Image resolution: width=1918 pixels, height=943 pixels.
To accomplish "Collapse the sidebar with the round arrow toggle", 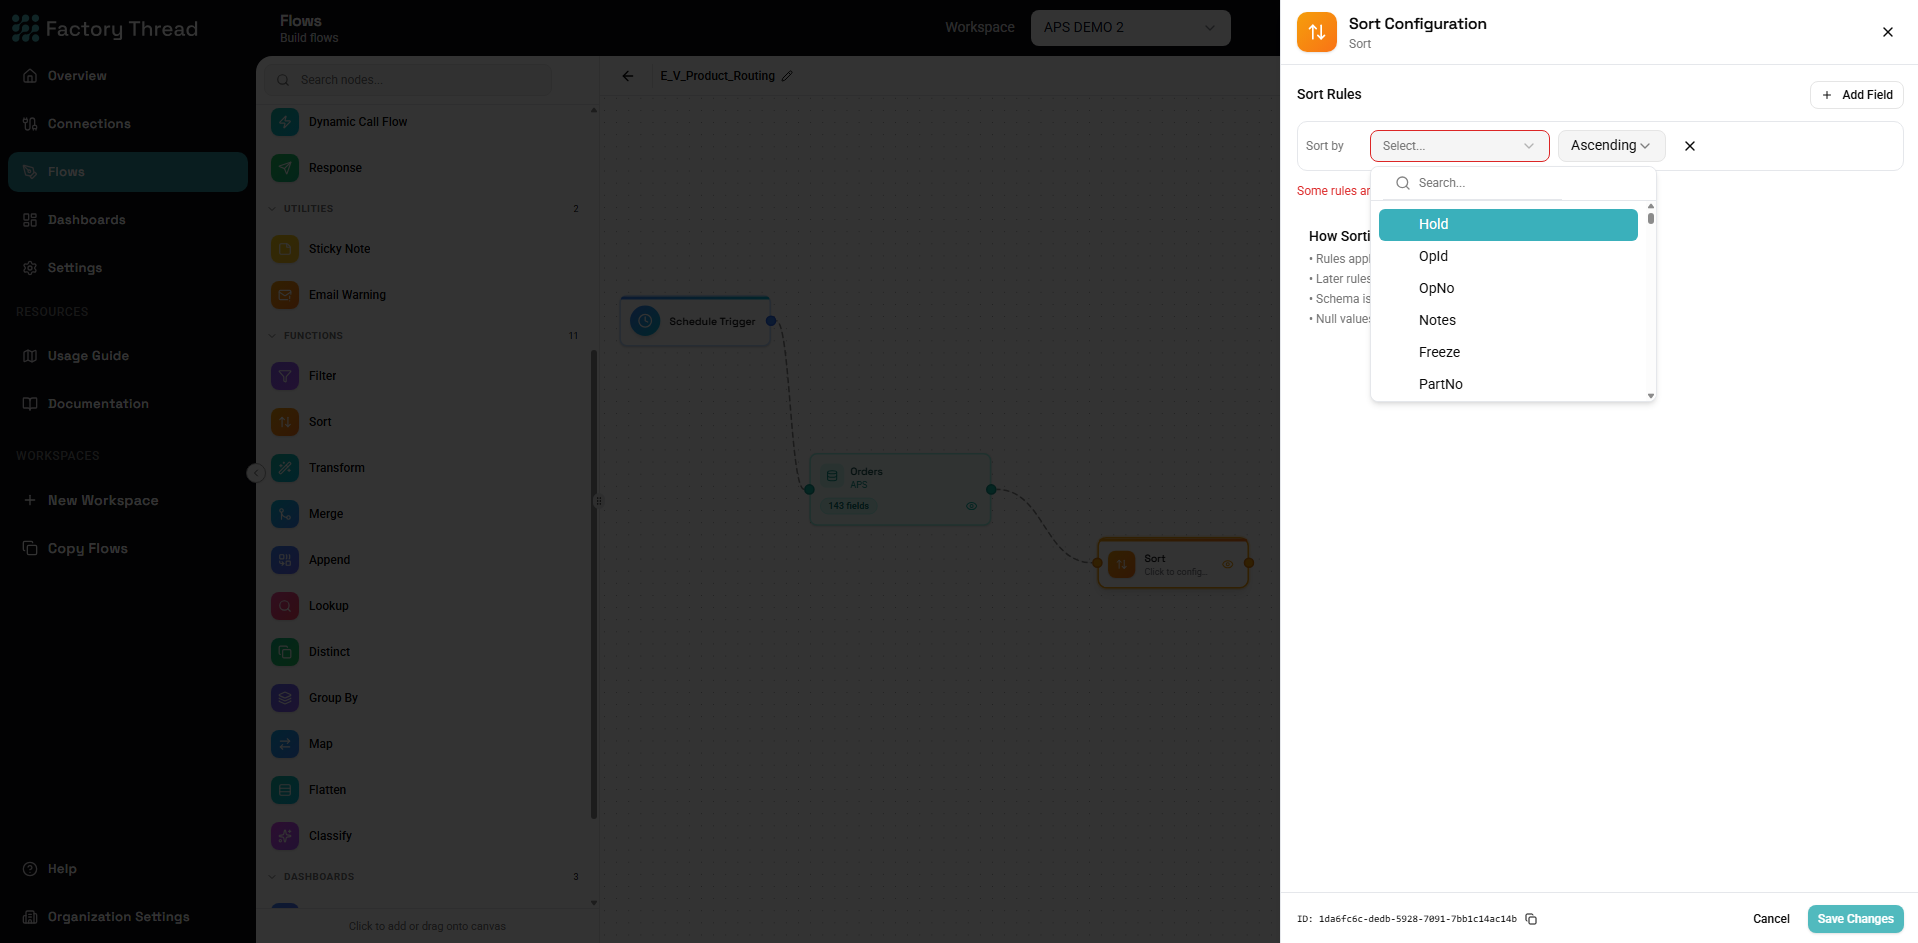I will [256, 473].
